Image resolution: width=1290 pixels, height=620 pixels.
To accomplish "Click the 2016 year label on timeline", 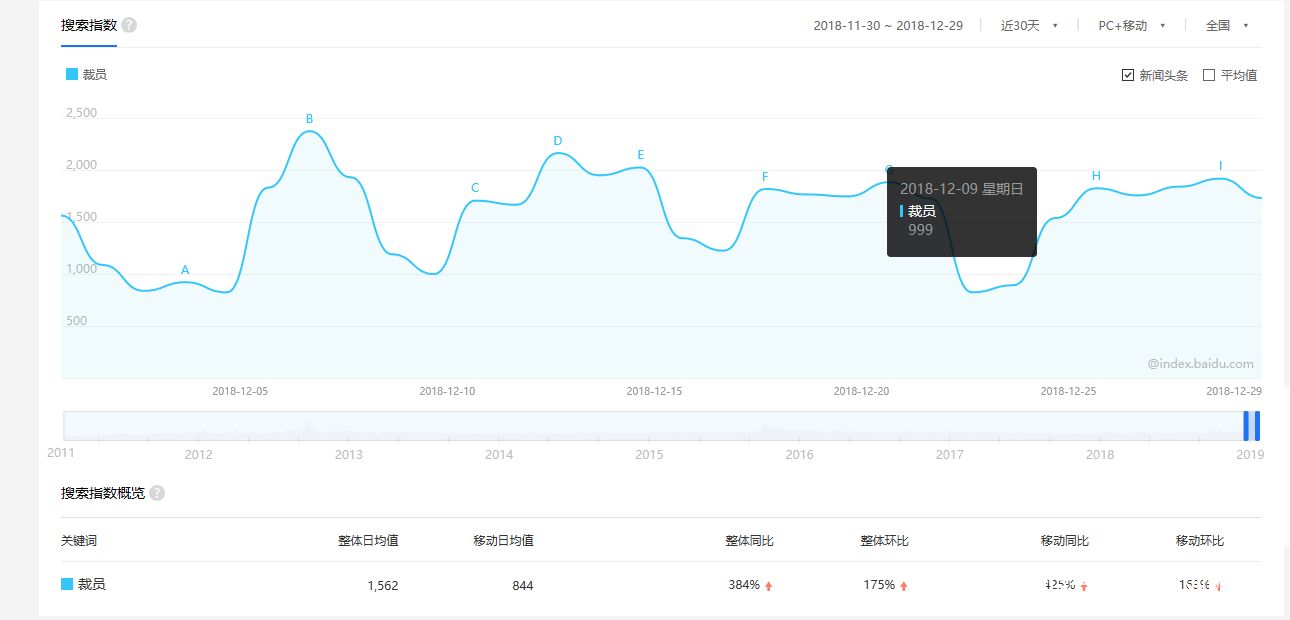I will (799, 455).
